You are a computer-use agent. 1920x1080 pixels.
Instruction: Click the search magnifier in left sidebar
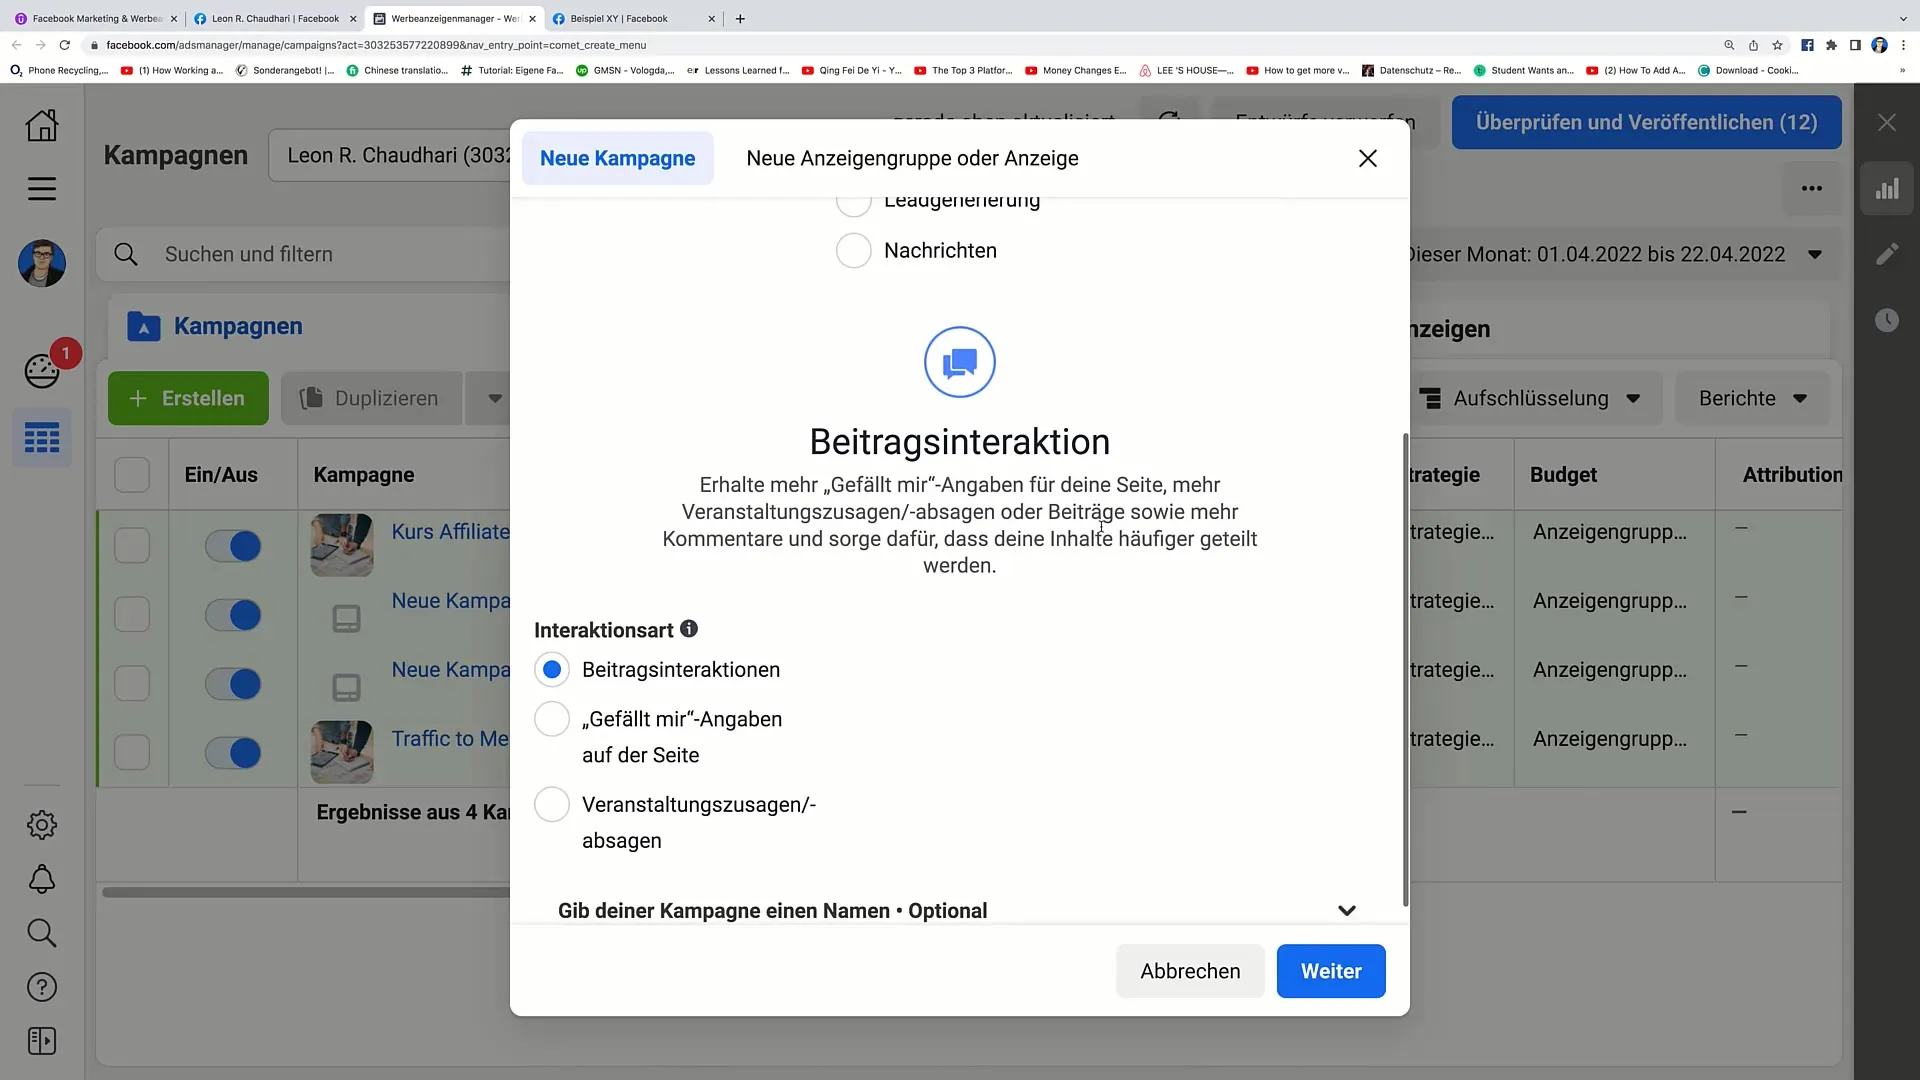42,933
